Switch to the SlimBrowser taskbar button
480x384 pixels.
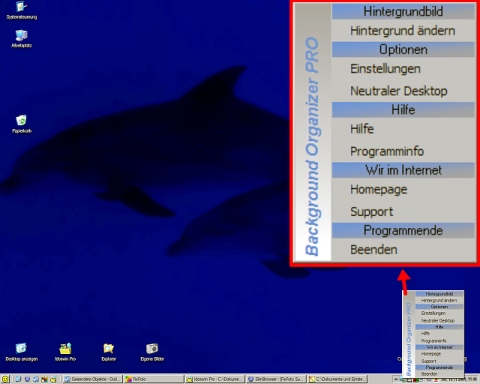[x=276, y=379]
